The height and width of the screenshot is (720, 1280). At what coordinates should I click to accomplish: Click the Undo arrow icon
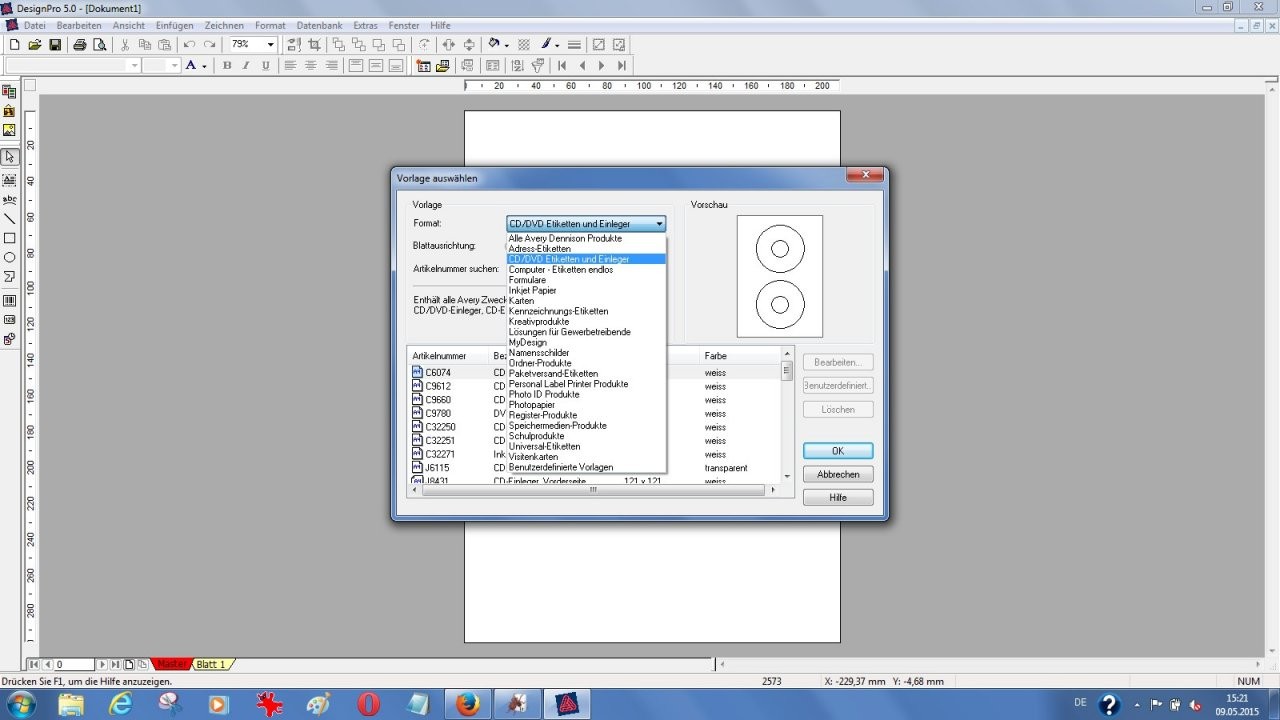point(189,45)
